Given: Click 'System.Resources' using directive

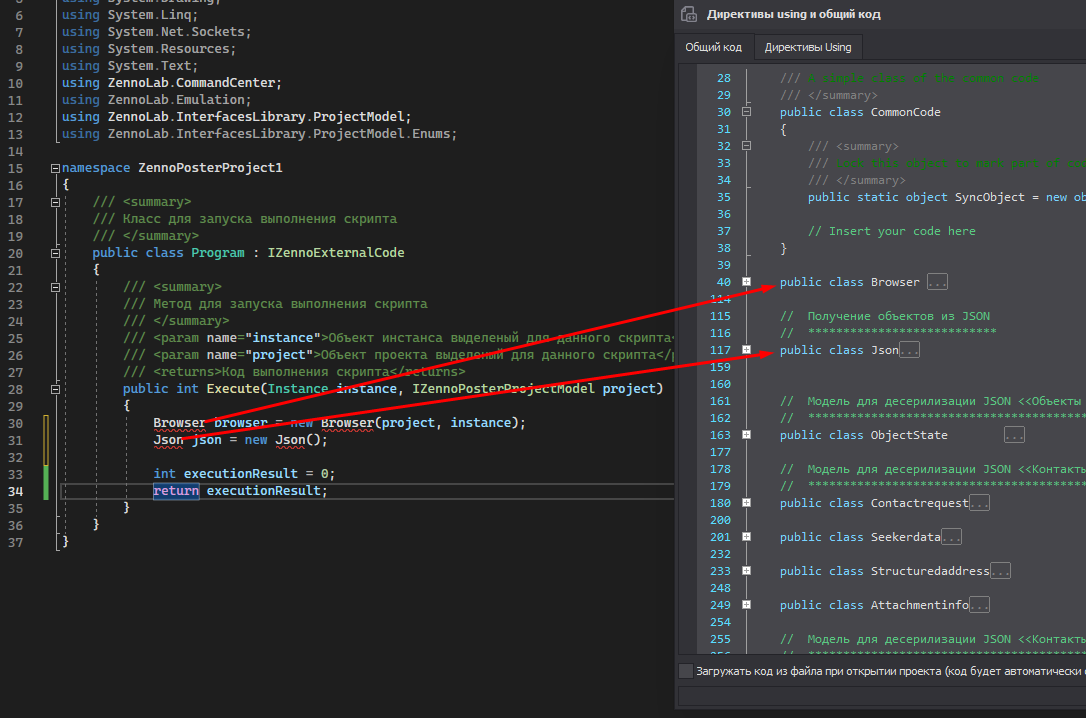Looking at the screenshot, I should point(170,49).
